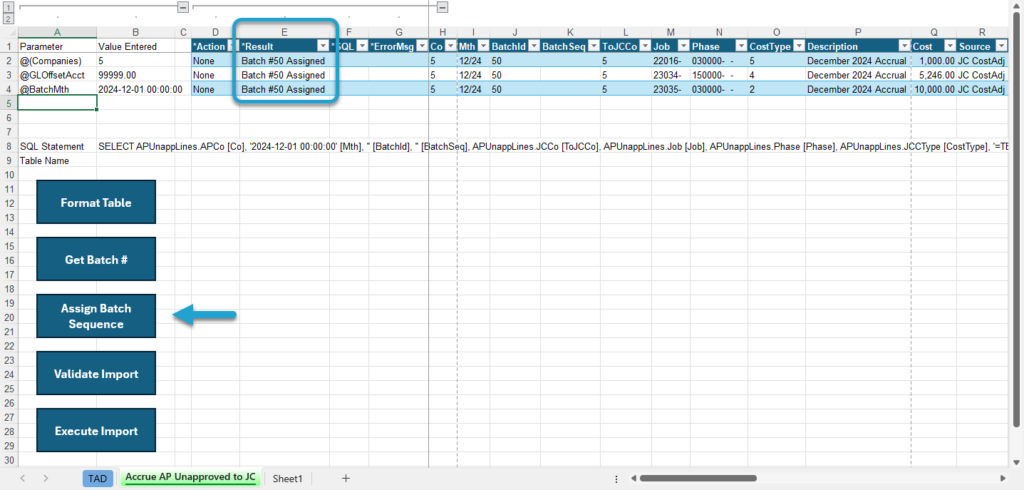This screenshot has height=490, width=1024.
Task: Select column E header
Action: click(x=284, y=33)
